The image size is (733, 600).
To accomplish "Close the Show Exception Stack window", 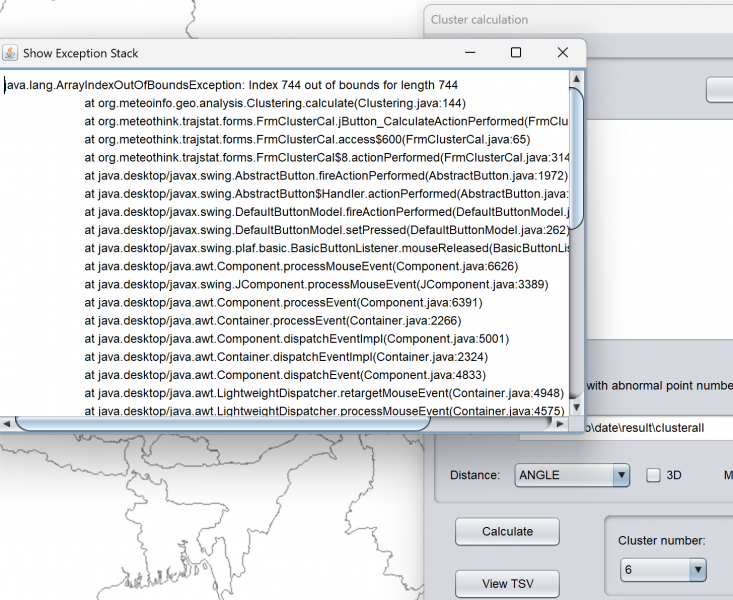I will pyautogui.click(x=563, y=52).
